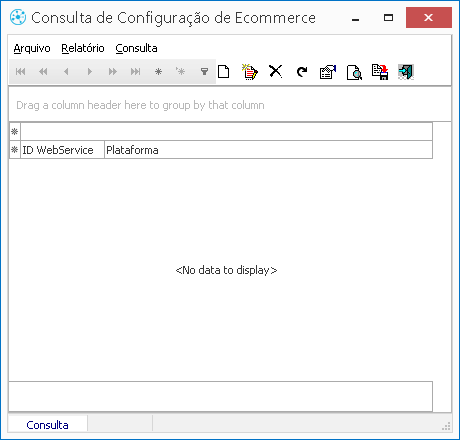Open the Consulta menu
The width and height of the screenshot is (460, 440).
[136, 48]
